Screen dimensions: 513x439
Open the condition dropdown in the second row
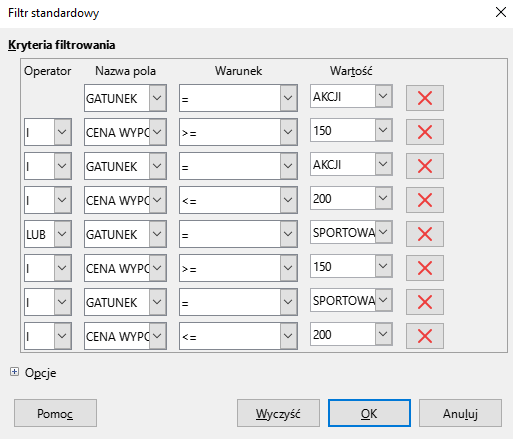tap(288, 132)
